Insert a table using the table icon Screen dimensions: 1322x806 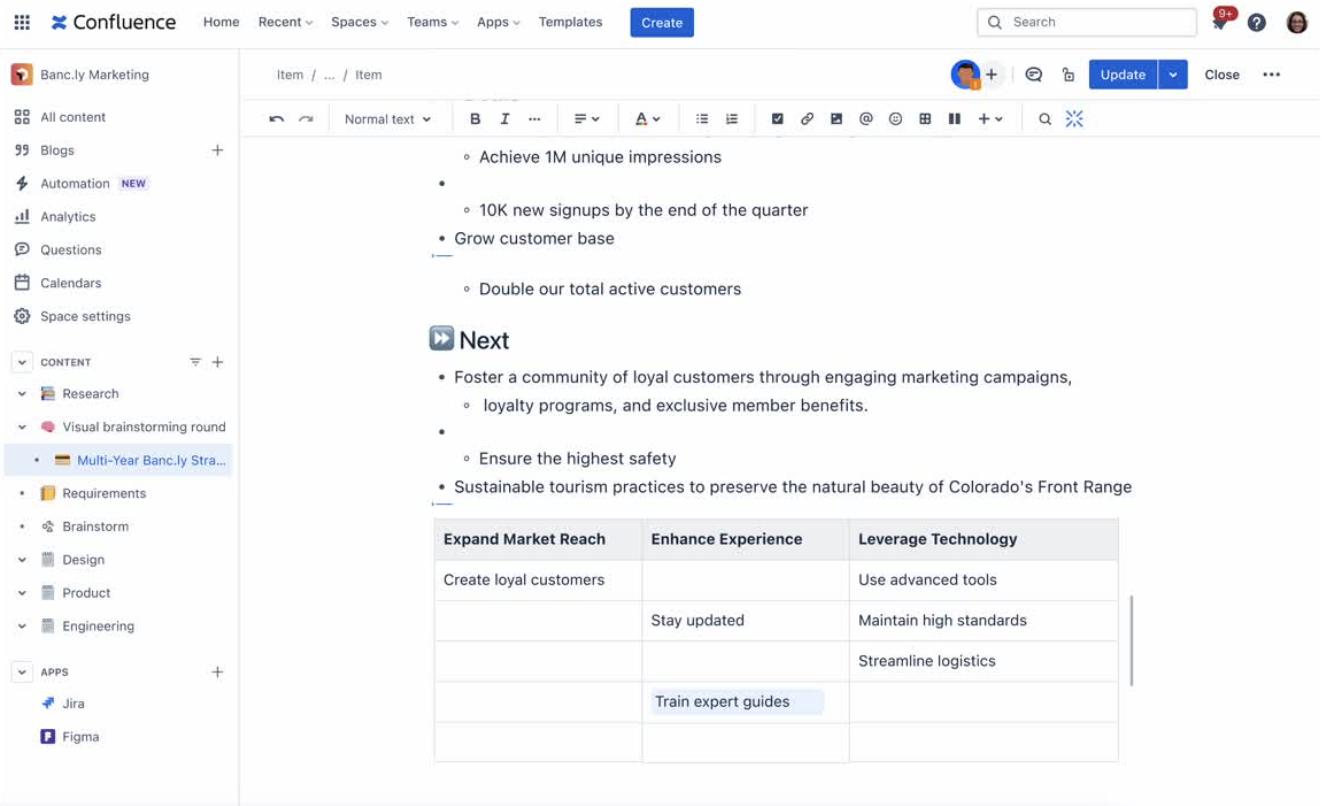(925, 119)
